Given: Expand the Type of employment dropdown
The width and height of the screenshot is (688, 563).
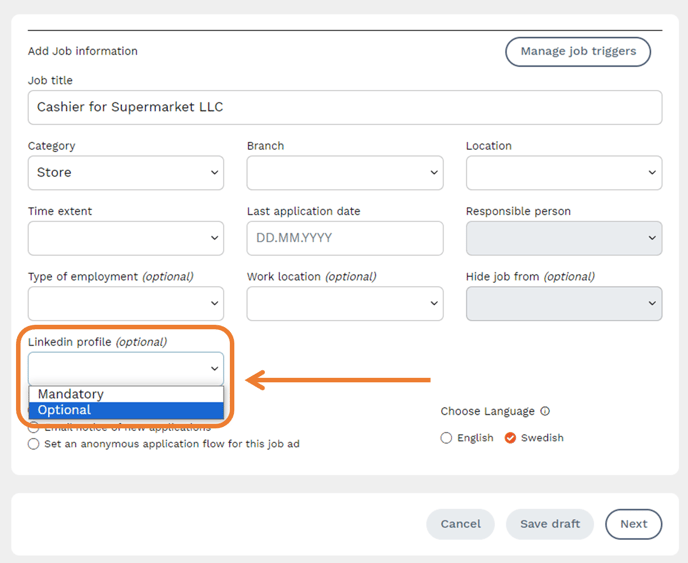Looking at the screenshot, I should point(125,303).
